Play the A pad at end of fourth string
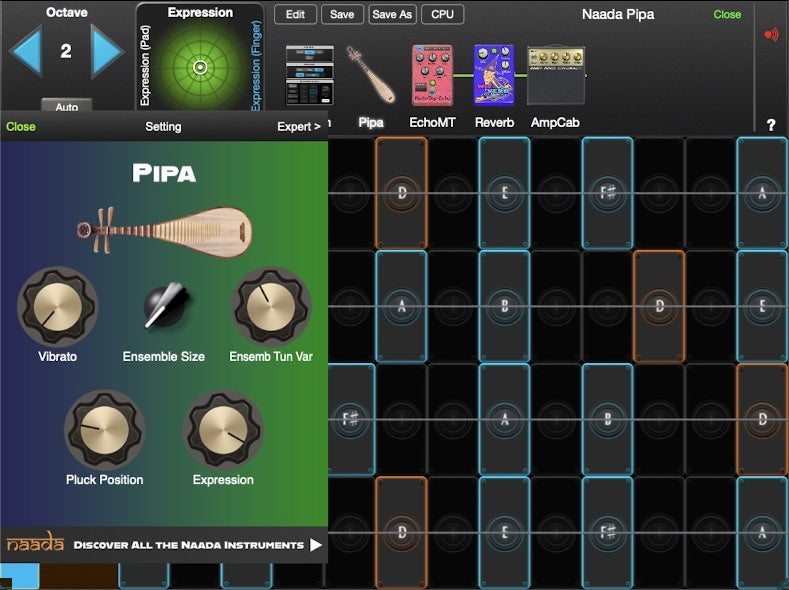The height and width of the screenshot is (590, 789). click(762, 532)
